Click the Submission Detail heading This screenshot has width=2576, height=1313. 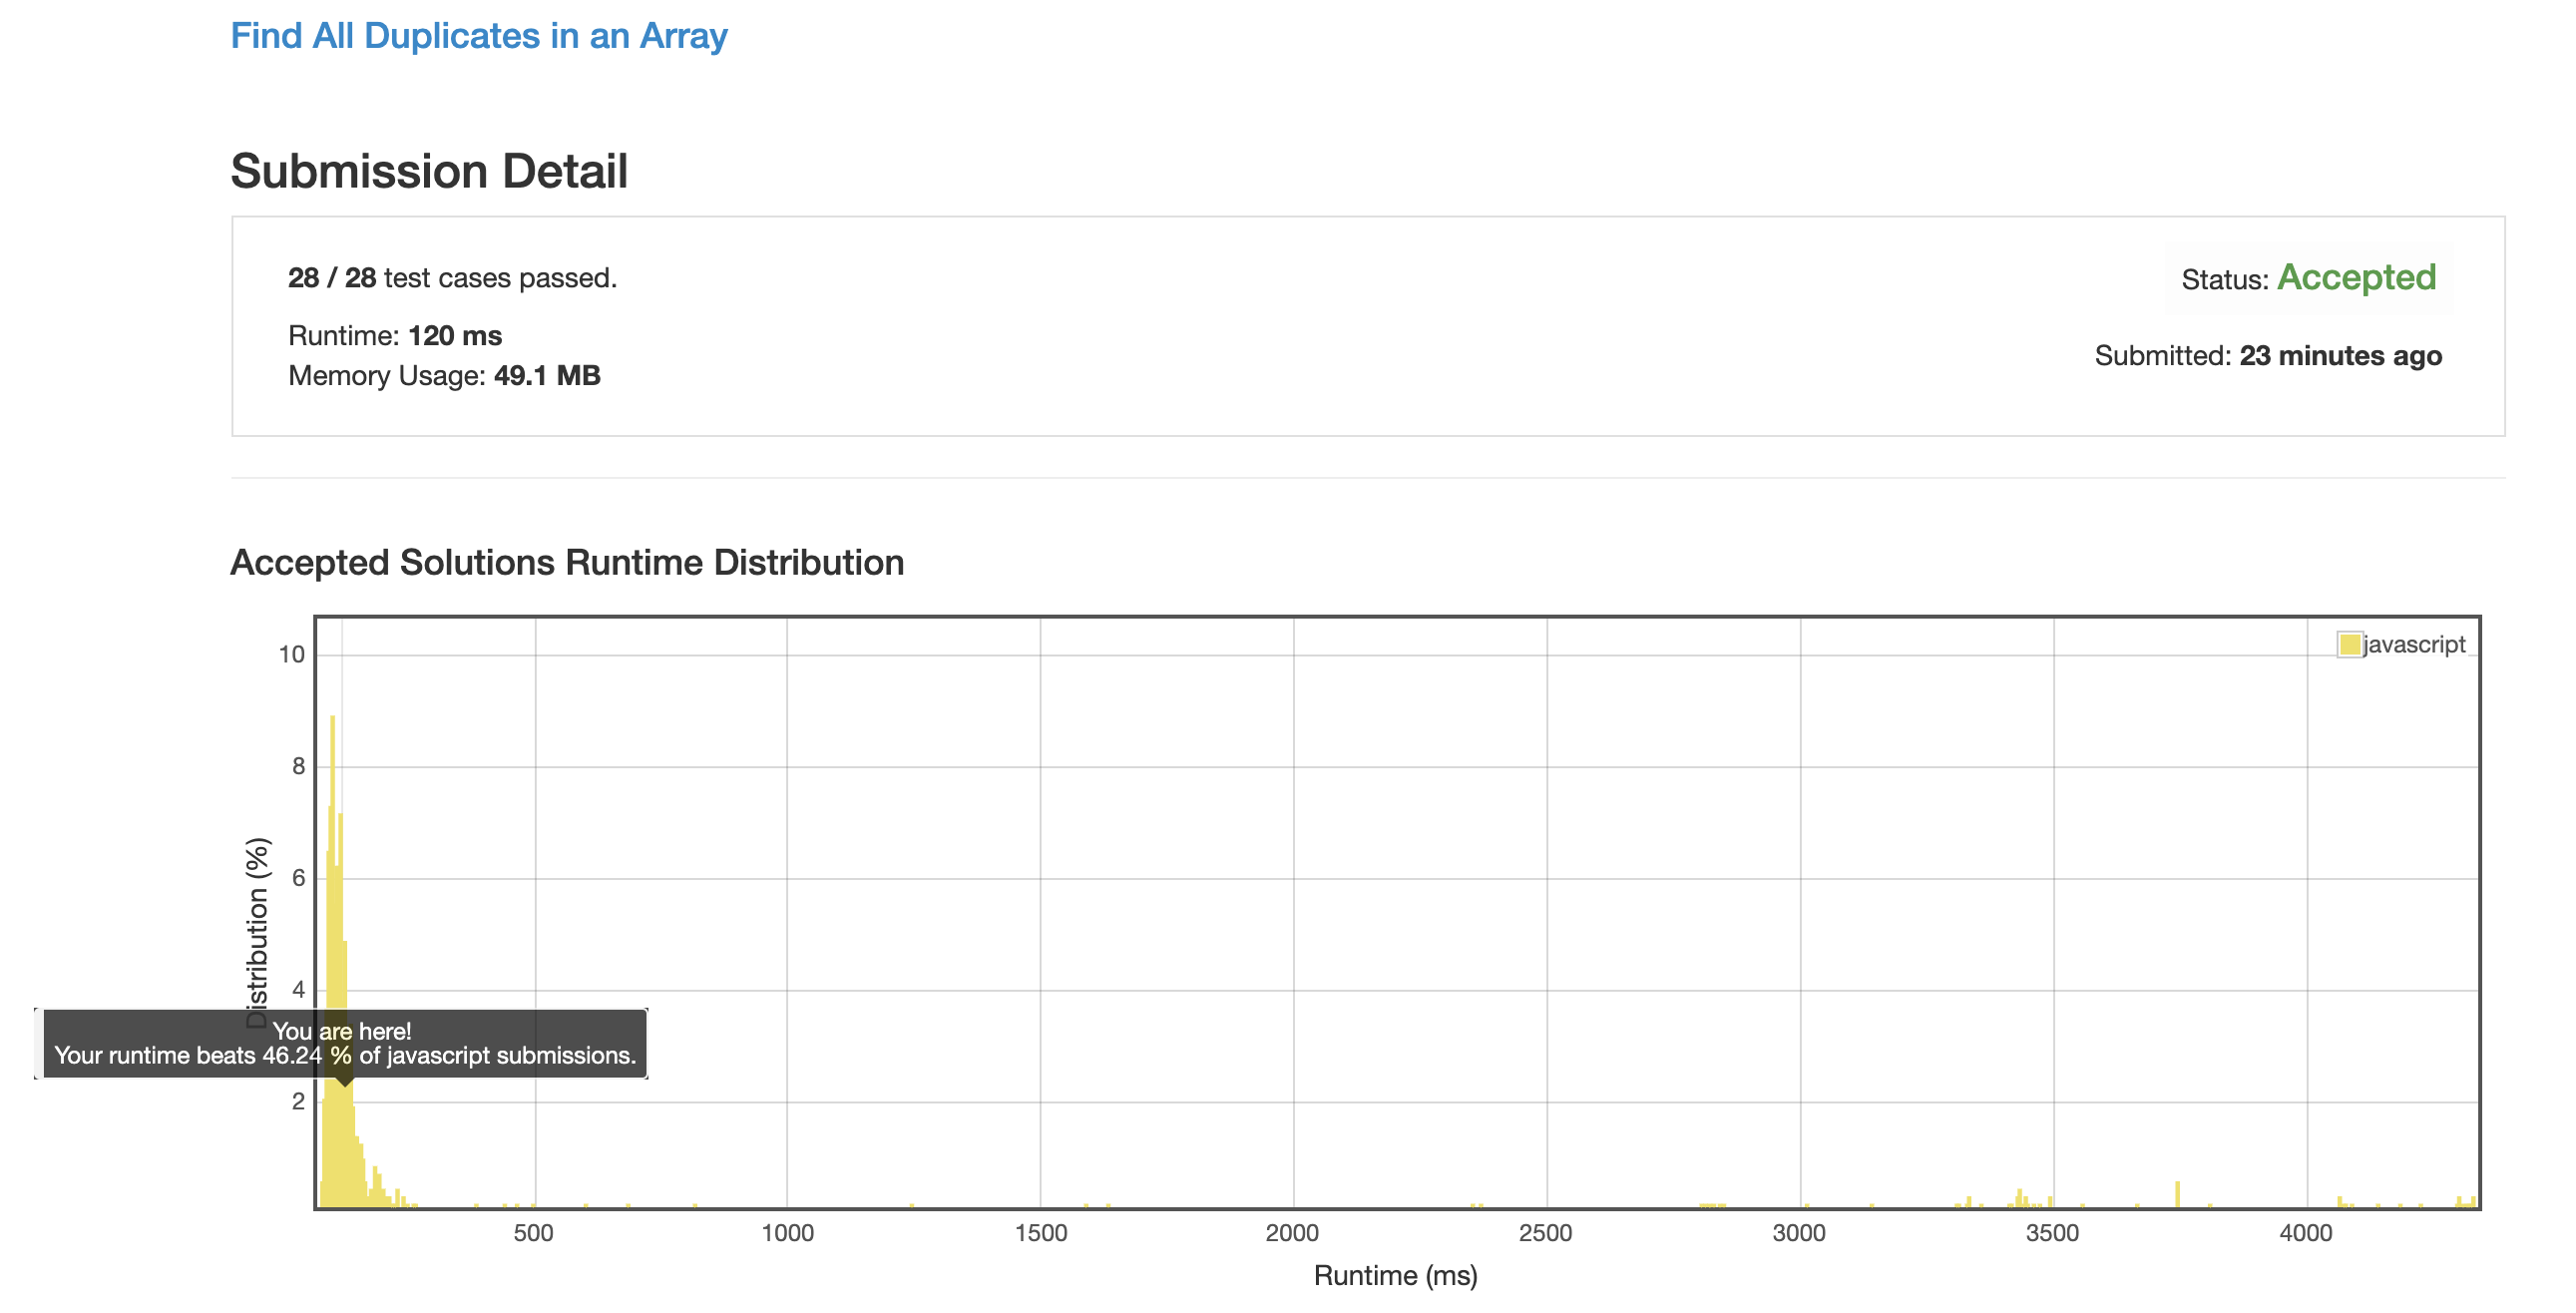tap(429, 171)
